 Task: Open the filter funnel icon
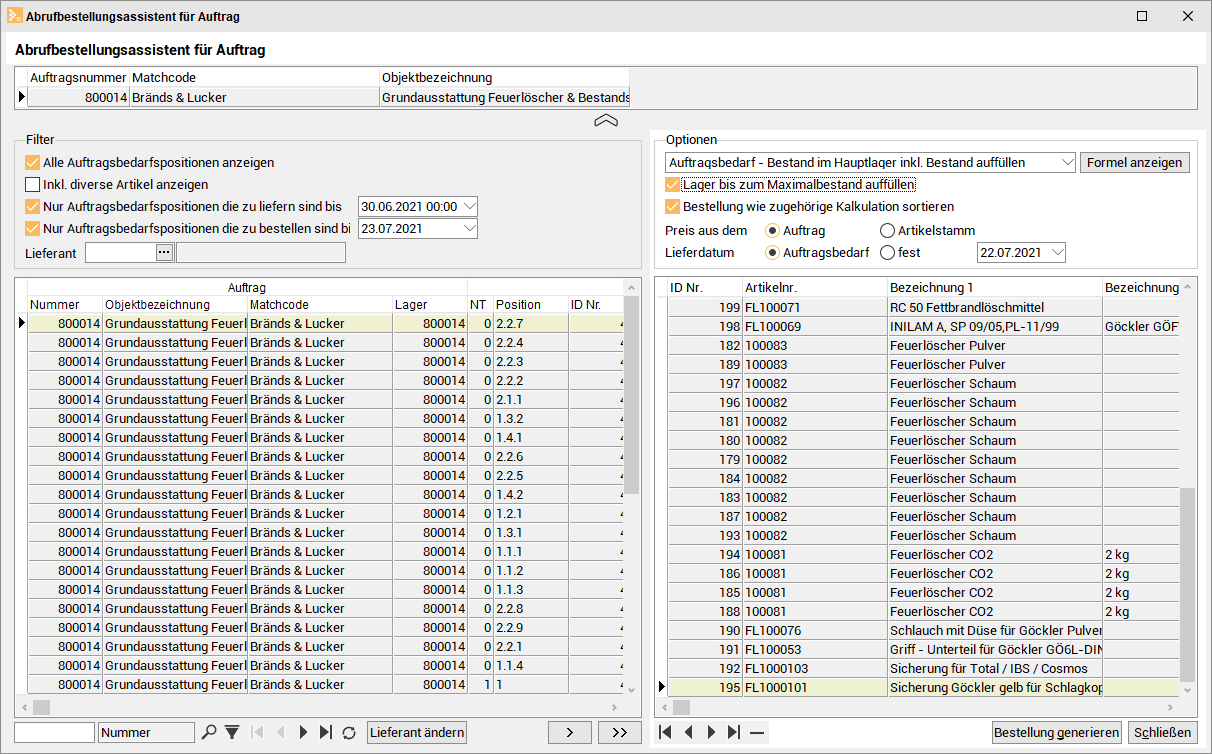[232, 732]
